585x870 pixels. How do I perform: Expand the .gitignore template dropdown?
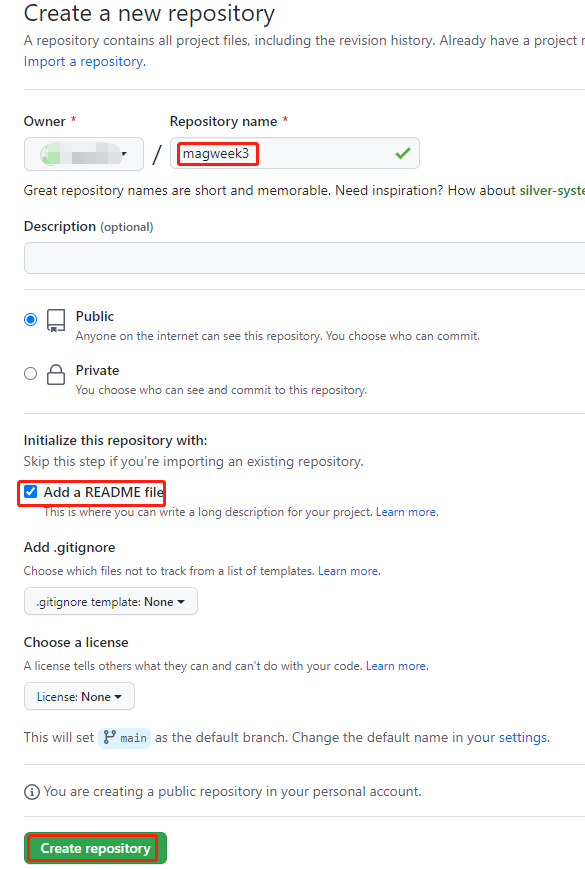tap(110, 601)
